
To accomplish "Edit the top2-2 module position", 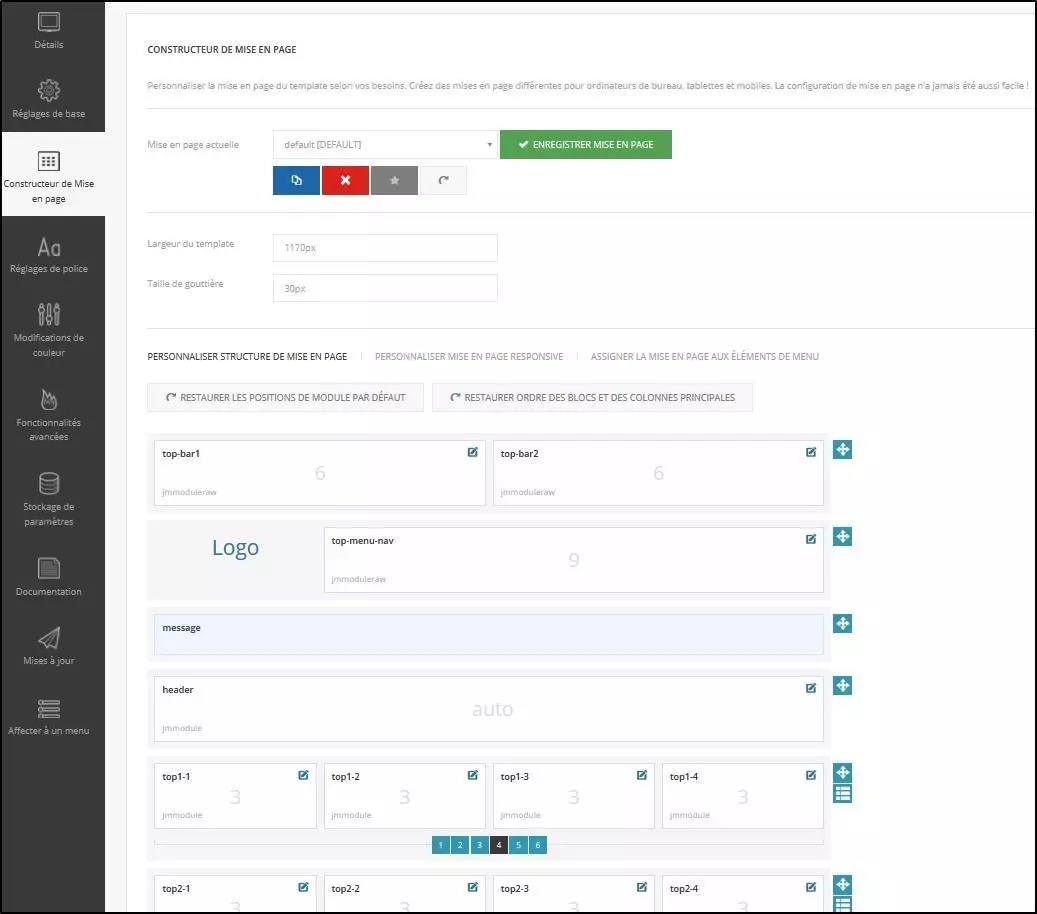I will pyautogui.click(x=473, y=888).
